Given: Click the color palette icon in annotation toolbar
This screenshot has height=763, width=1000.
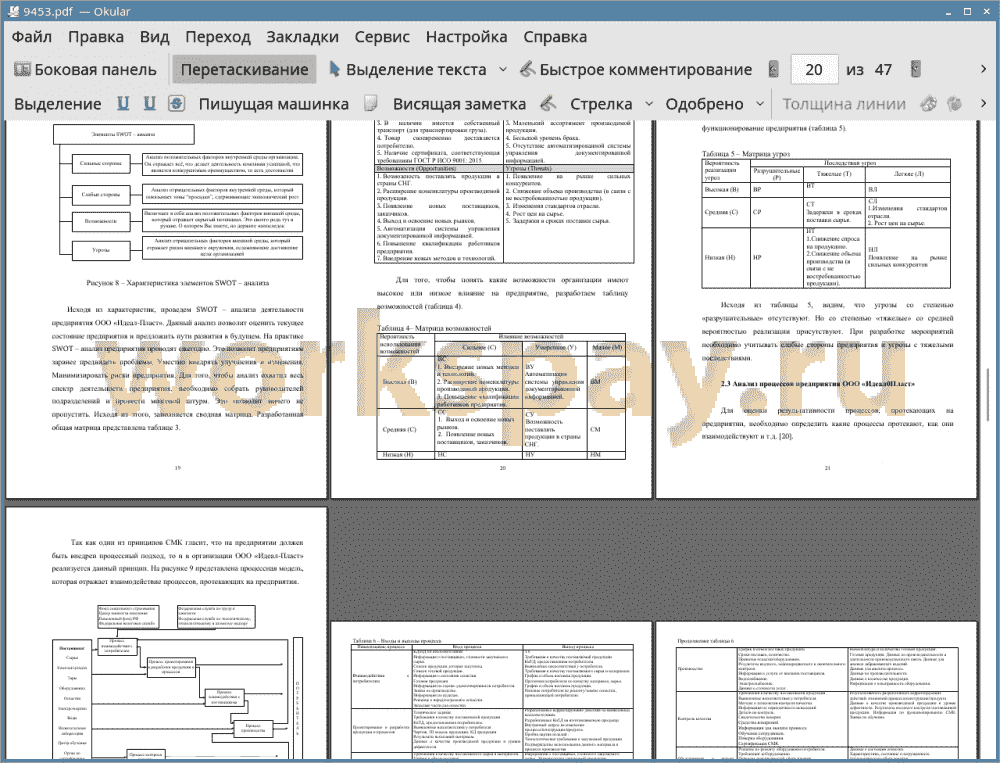Looking at the screenshot, I should pyautogui.click(x=929, y=103).
